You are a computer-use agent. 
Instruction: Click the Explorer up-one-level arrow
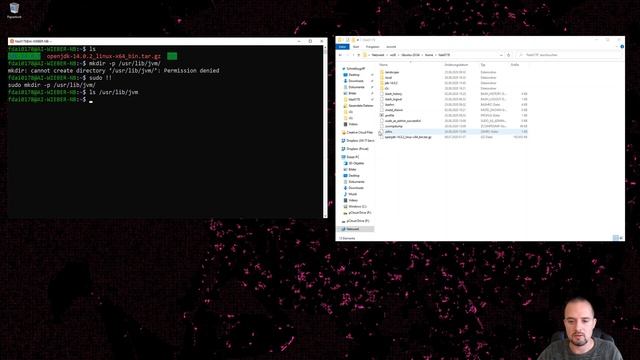(x=359, y=55)
